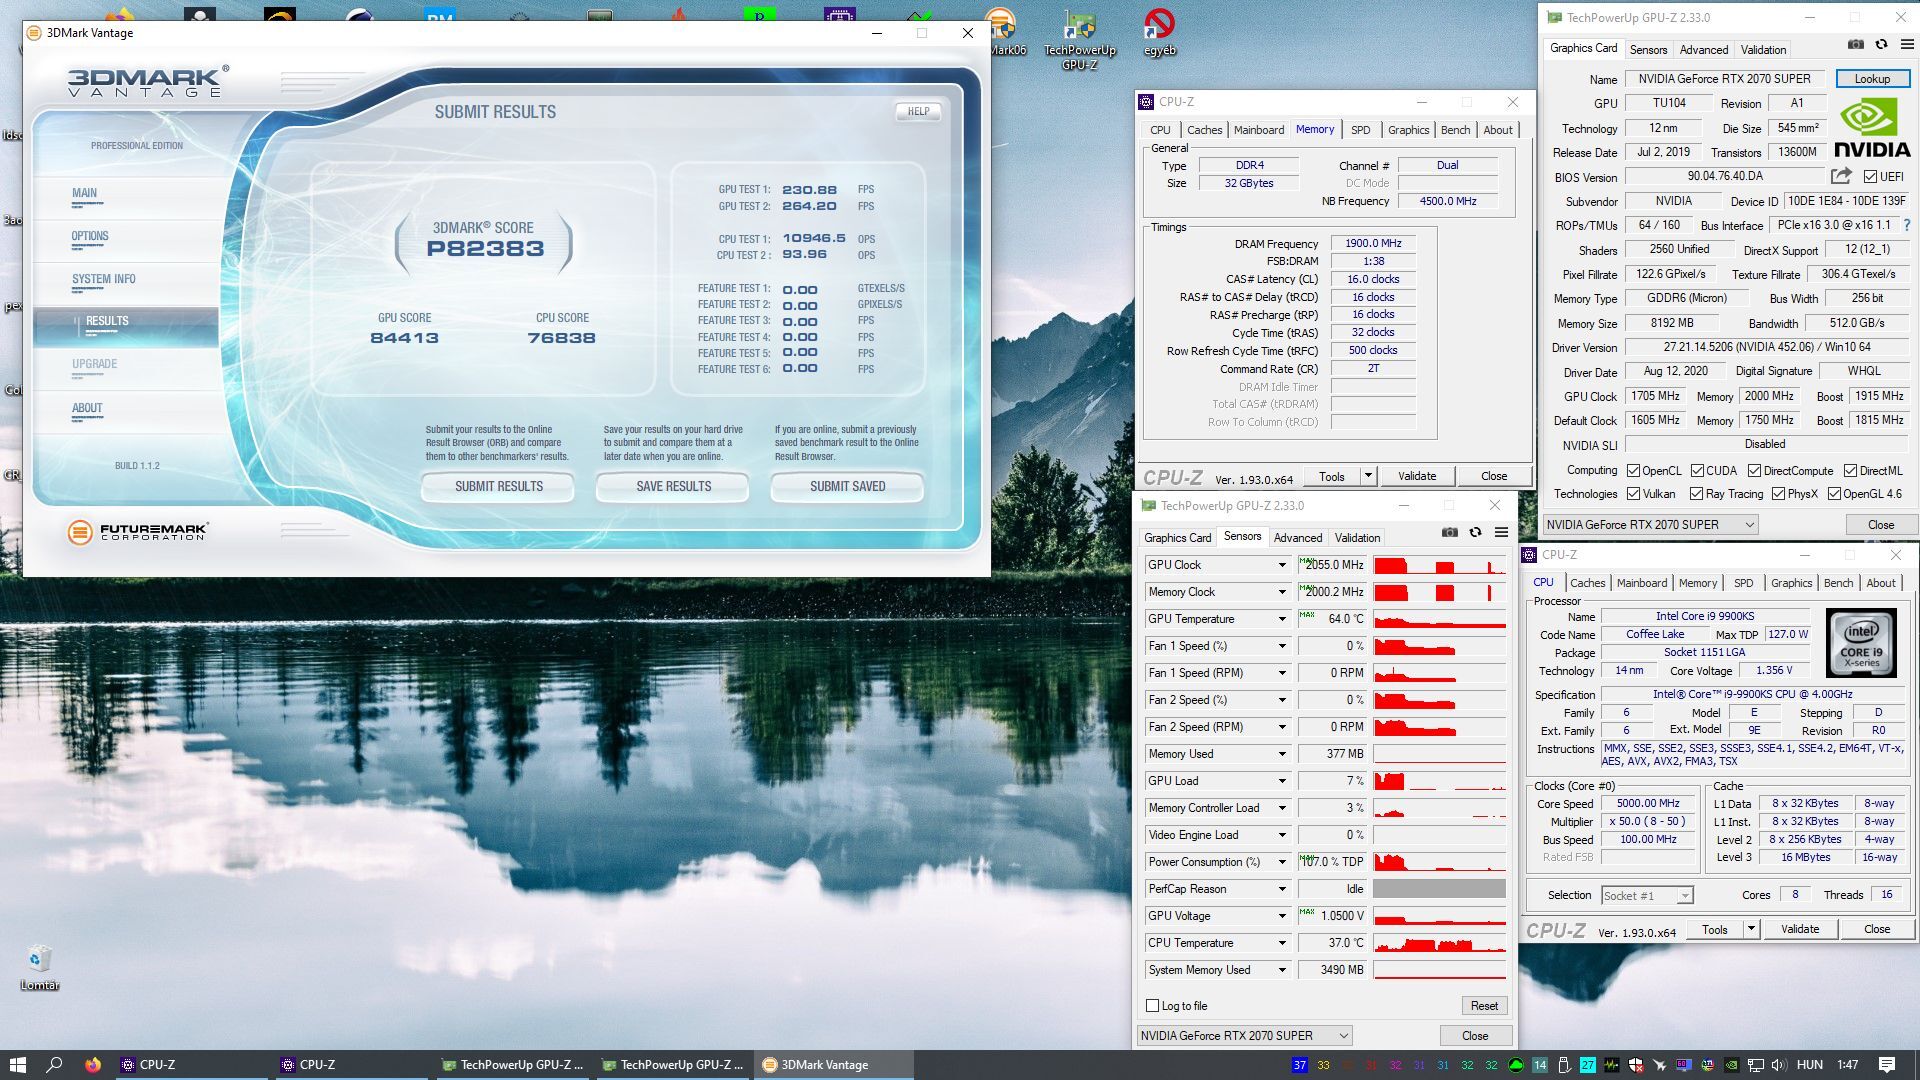Switch to SPD tab in CPU-Z Memory window
Viewport: 1920px width, 1080px height.
tap(1360, 130)
